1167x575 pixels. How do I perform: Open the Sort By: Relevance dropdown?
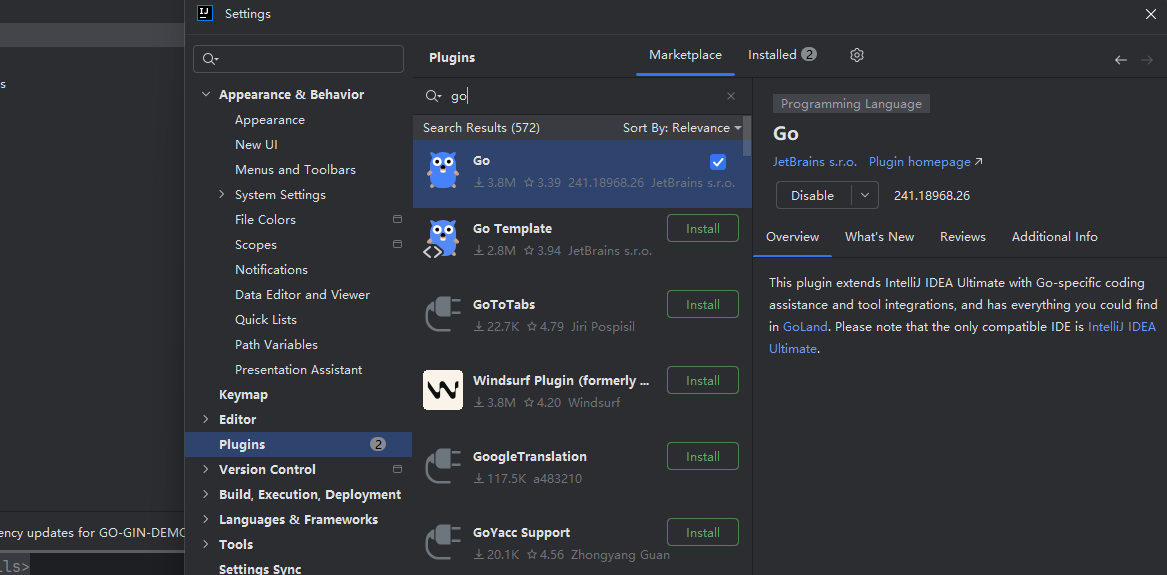click(682, 128)
